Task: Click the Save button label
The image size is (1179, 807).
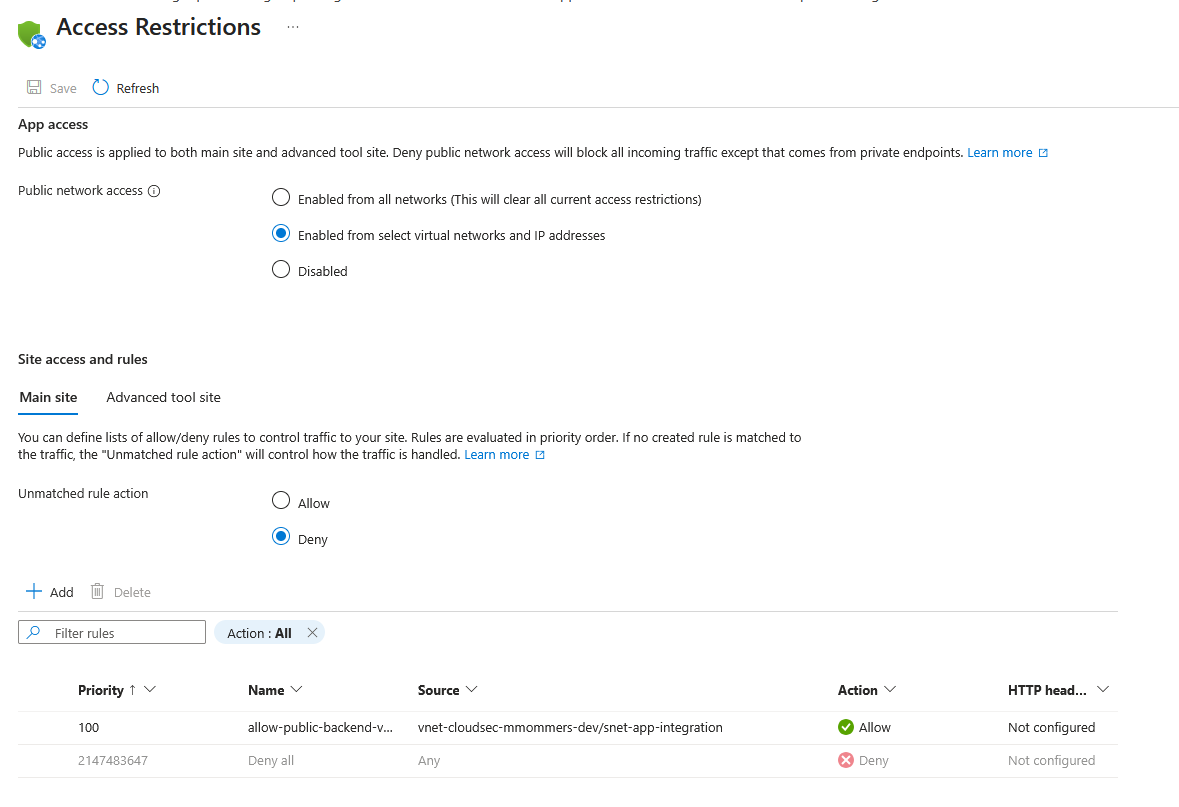Action: [63, 89]
